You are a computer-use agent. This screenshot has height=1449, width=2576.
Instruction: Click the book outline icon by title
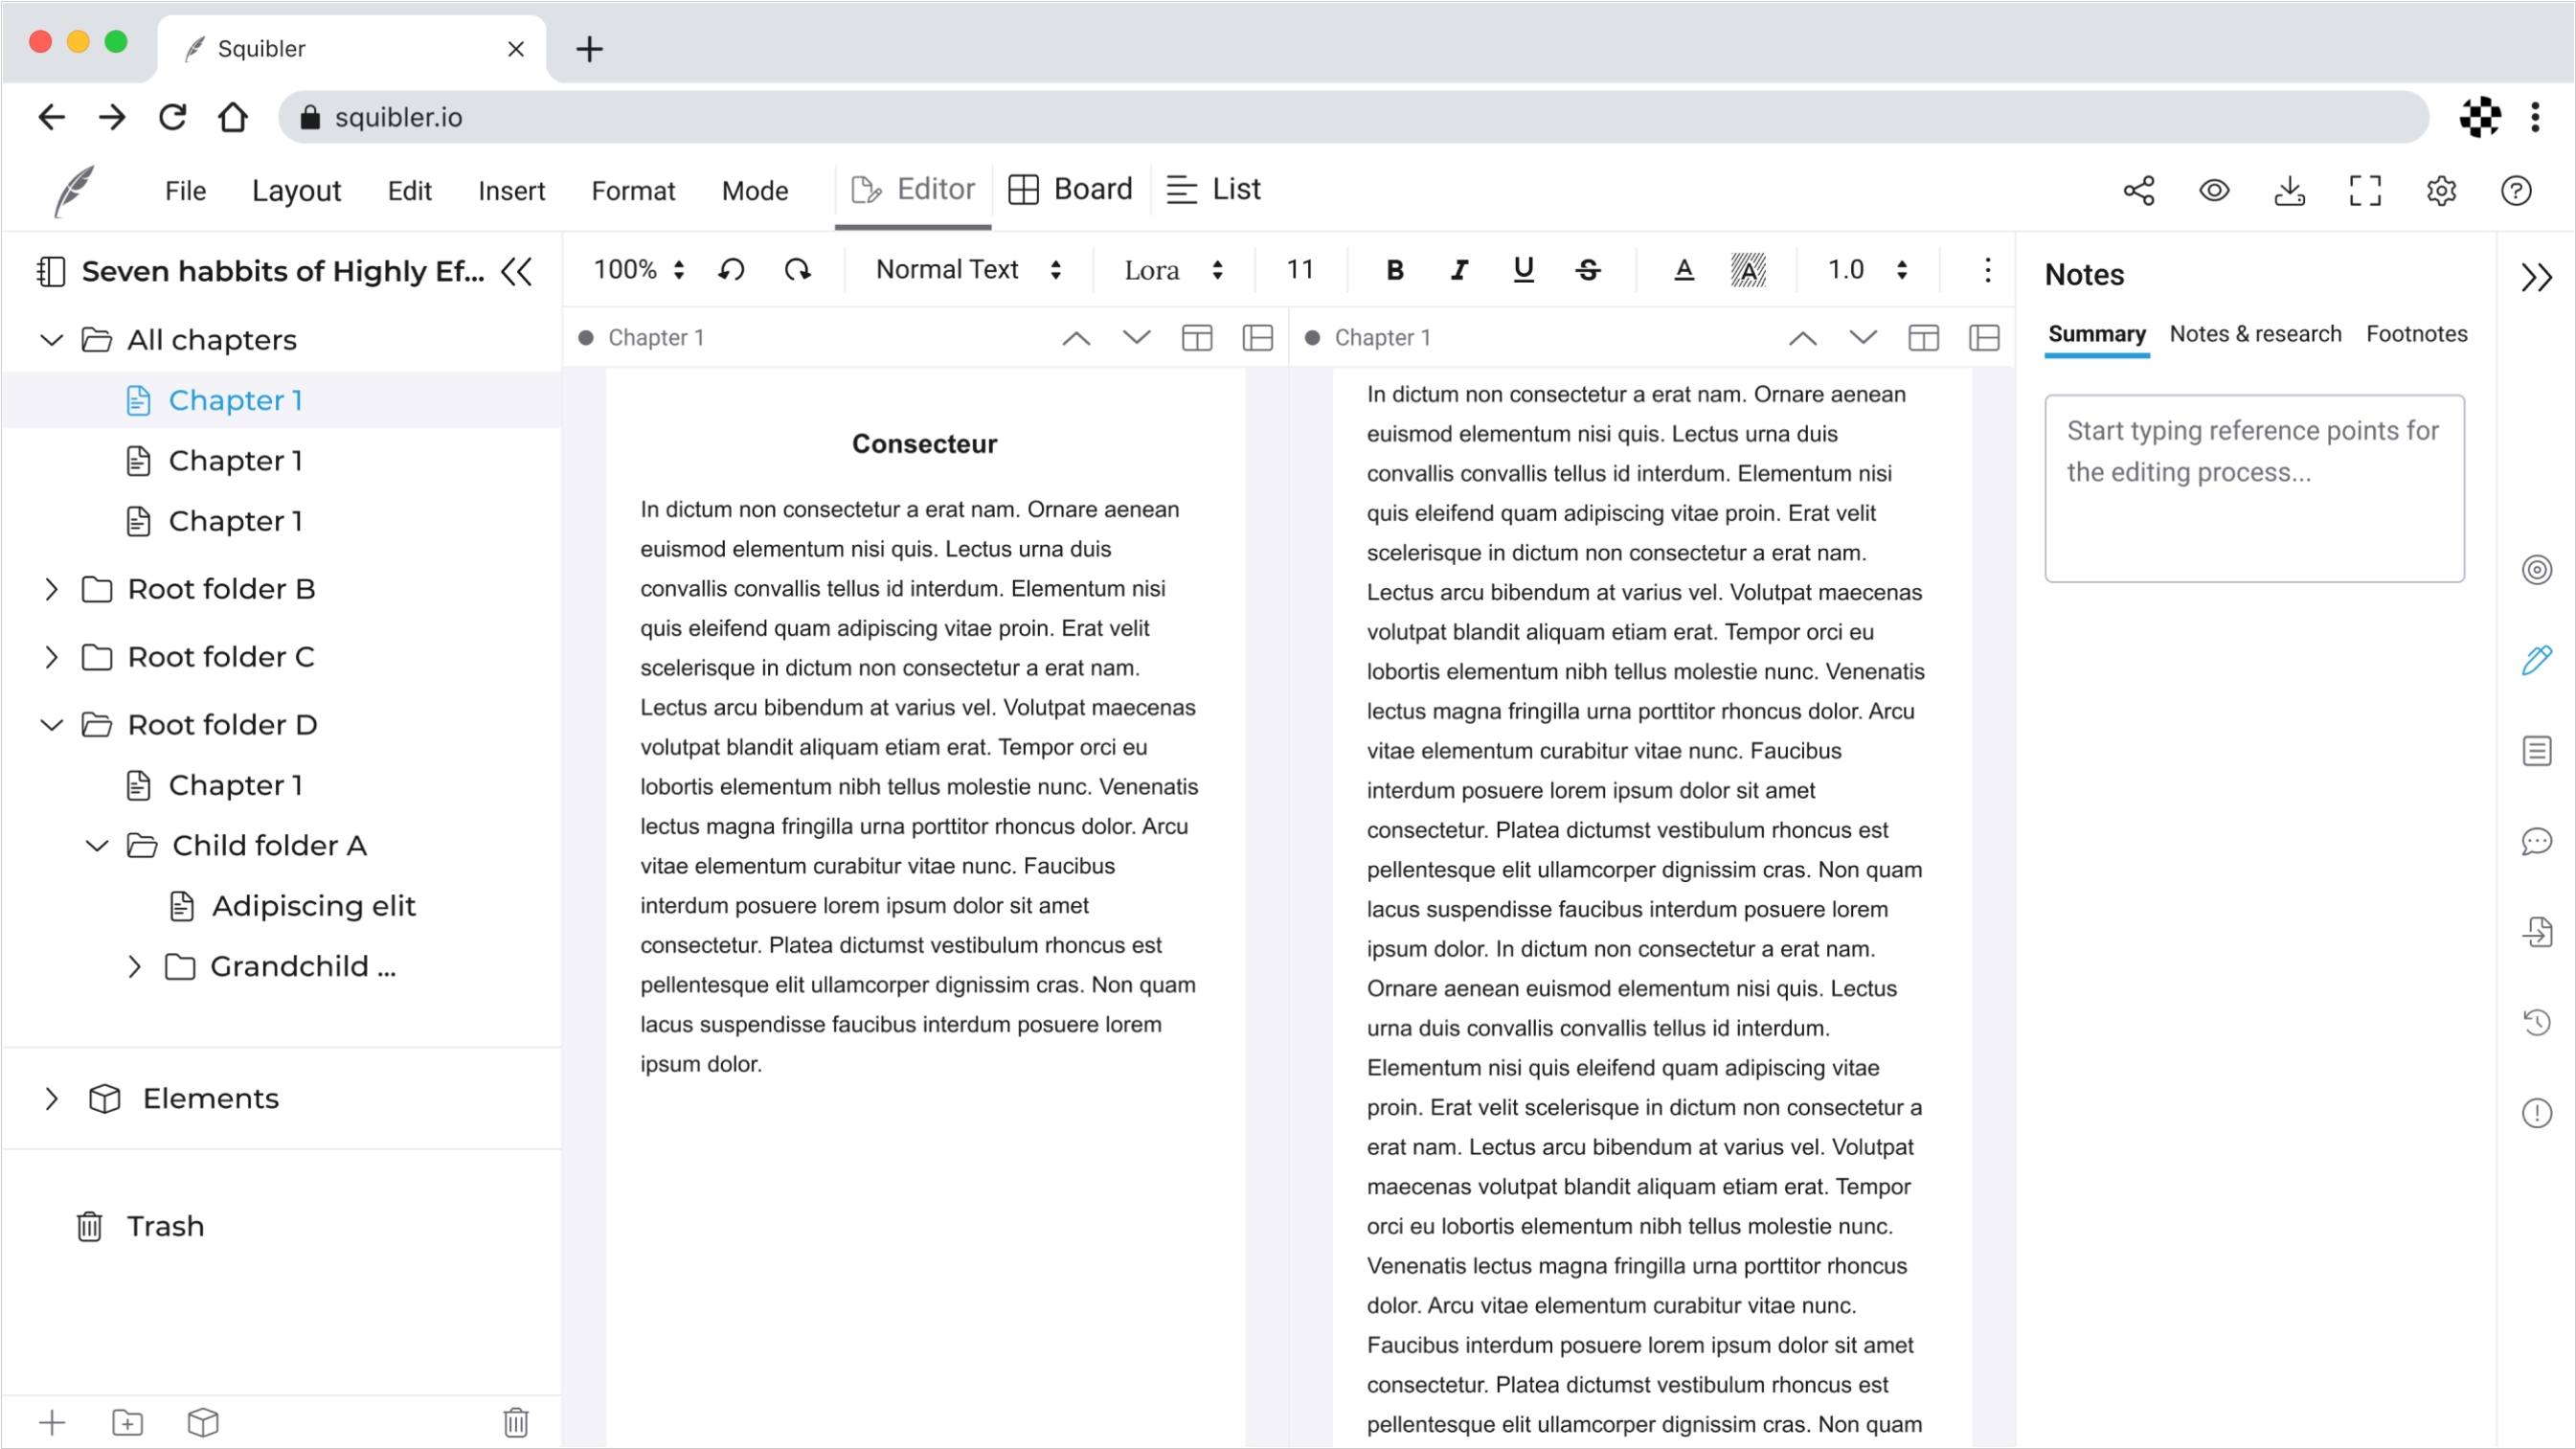(x=51, y=271)
